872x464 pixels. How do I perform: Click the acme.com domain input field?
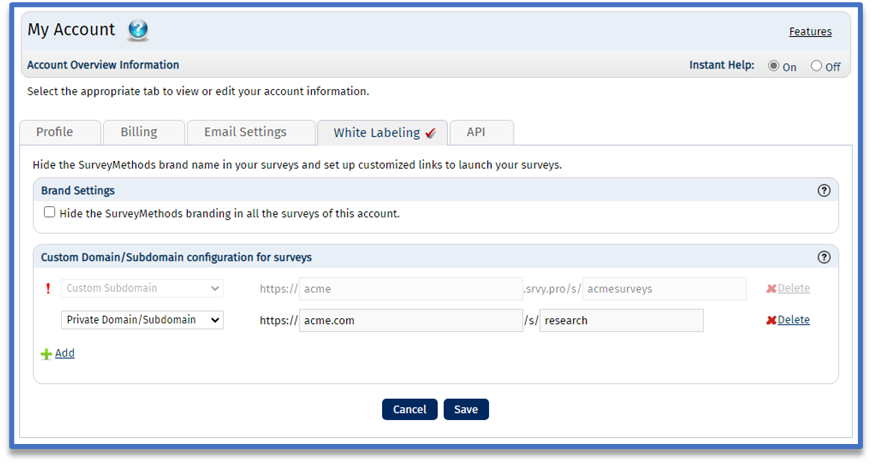tap(411, 320)
